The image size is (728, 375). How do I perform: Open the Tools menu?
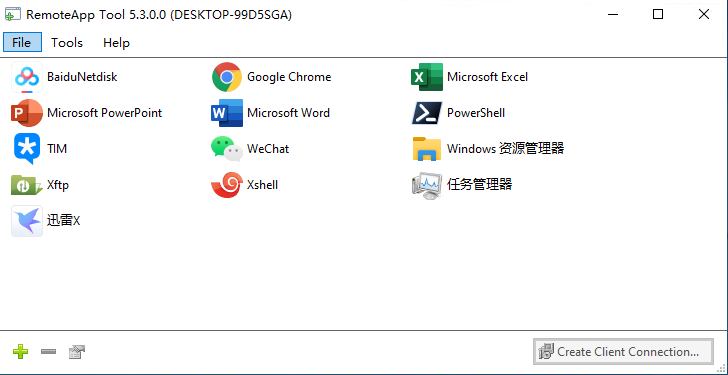coord(67,43)
